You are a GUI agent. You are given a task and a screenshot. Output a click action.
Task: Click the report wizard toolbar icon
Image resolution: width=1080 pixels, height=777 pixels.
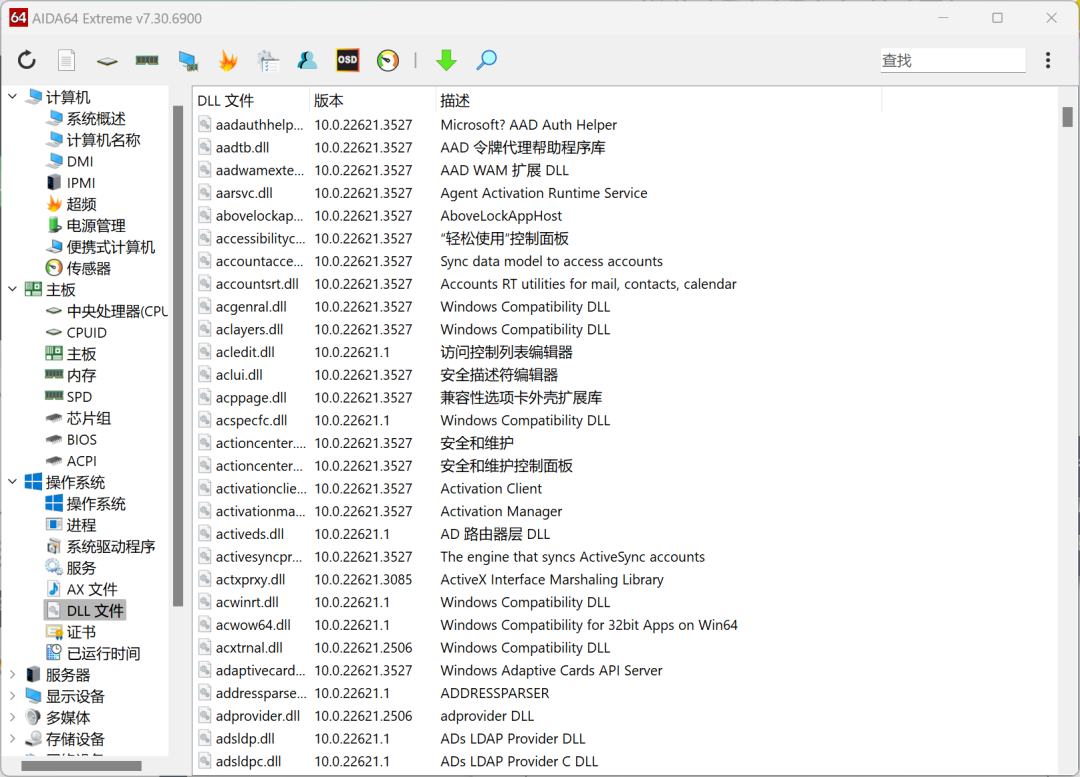click(x=268, y=61)
